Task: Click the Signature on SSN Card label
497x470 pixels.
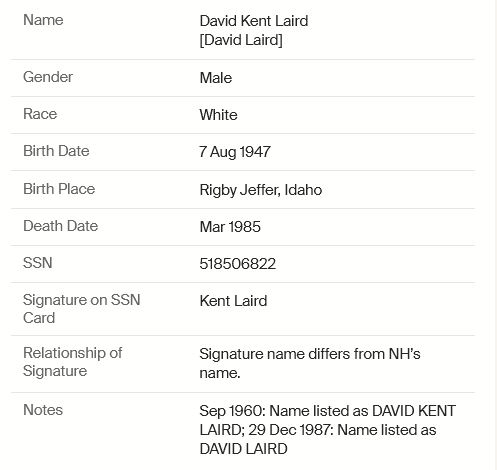Action: [82, 309]
